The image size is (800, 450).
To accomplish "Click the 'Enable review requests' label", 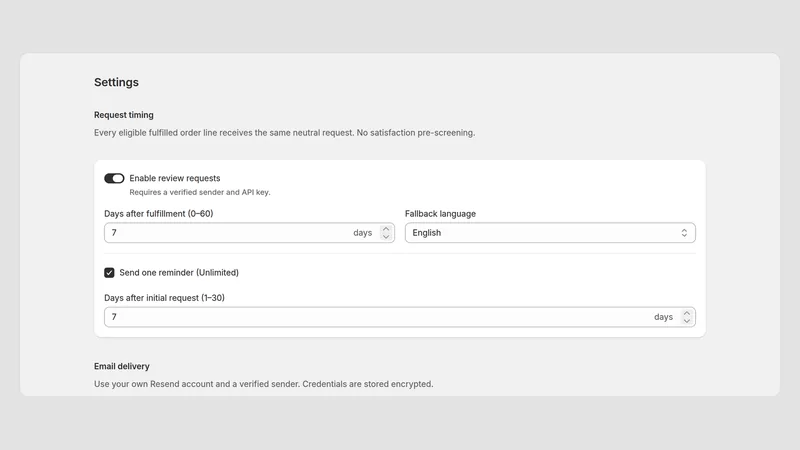I will (x=174, y=178).
